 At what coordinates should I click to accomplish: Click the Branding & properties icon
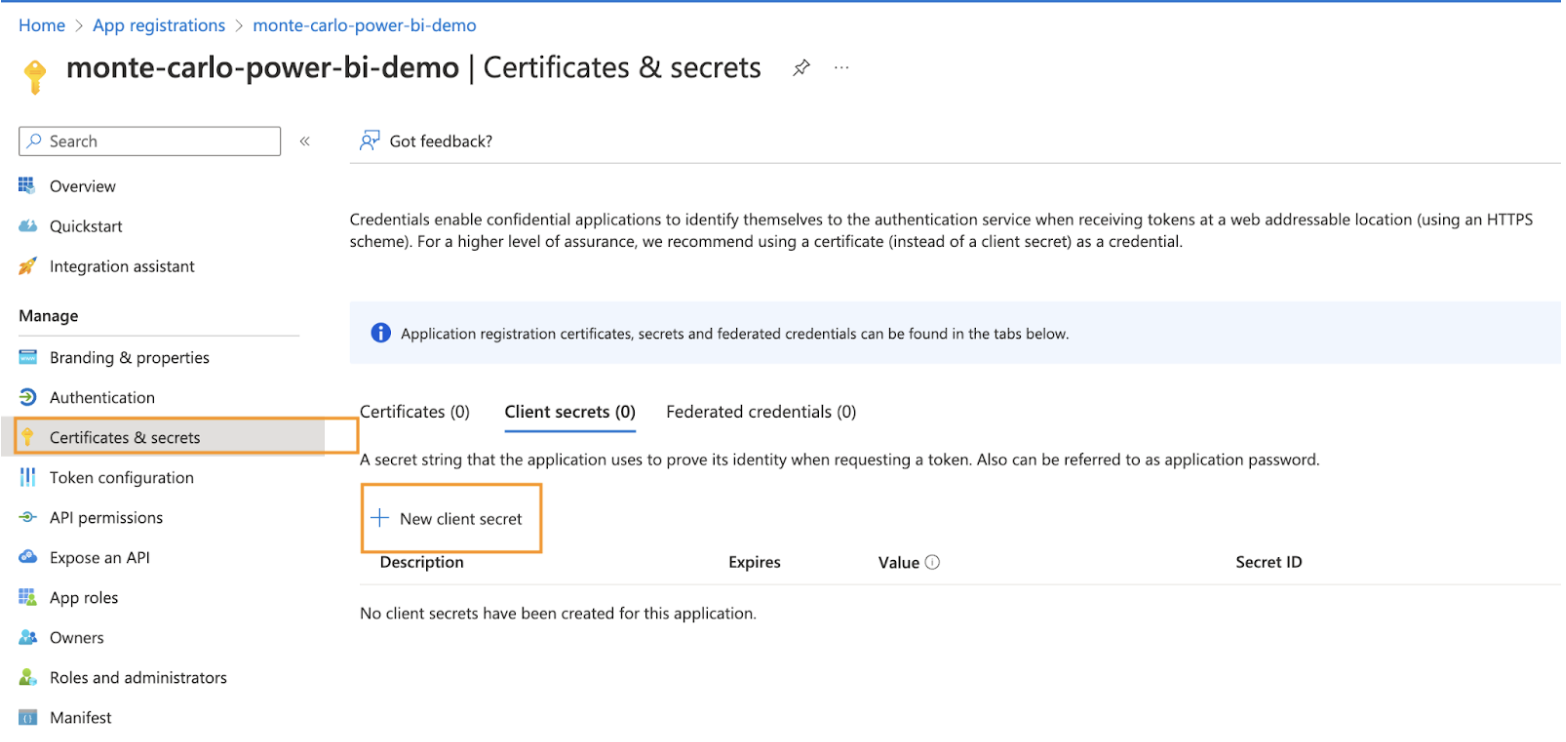click(28, 357)
